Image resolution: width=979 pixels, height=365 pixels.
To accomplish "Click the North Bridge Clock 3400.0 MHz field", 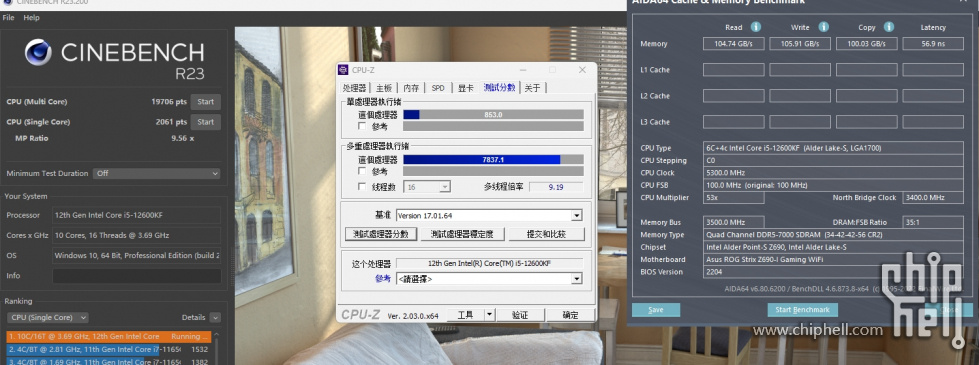I will (x=933, y=198).
